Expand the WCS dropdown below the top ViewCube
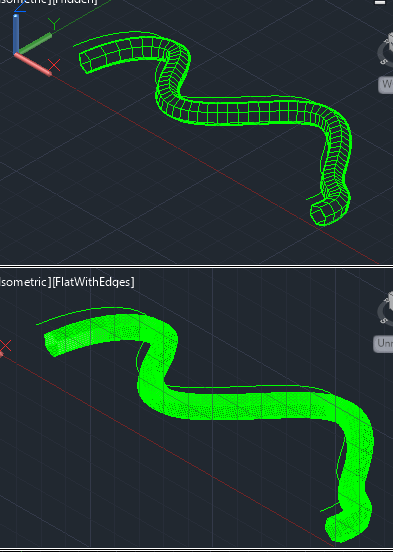The image size is (393, 552). [x=386, y=84]
